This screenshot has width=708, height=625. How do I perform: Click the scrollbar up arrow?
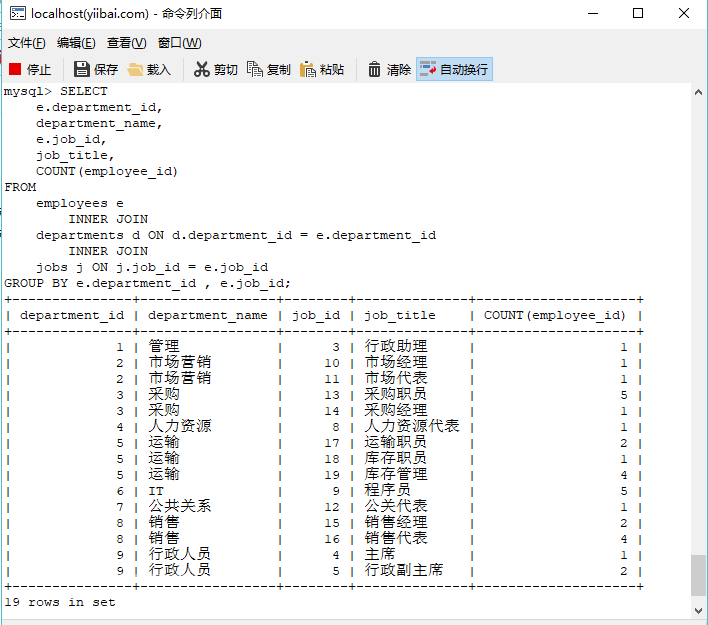(698, 93)
